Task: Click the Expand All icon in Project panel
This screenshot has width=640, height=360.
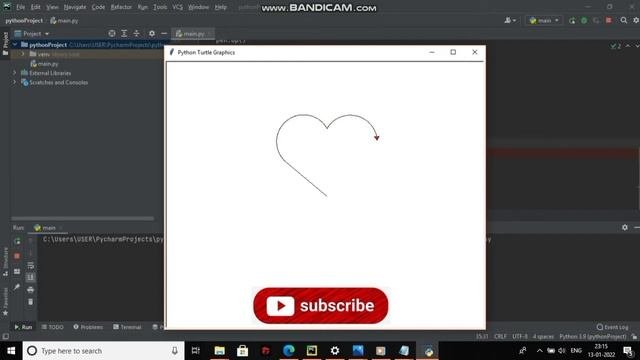Action: (x=124, y=33)
